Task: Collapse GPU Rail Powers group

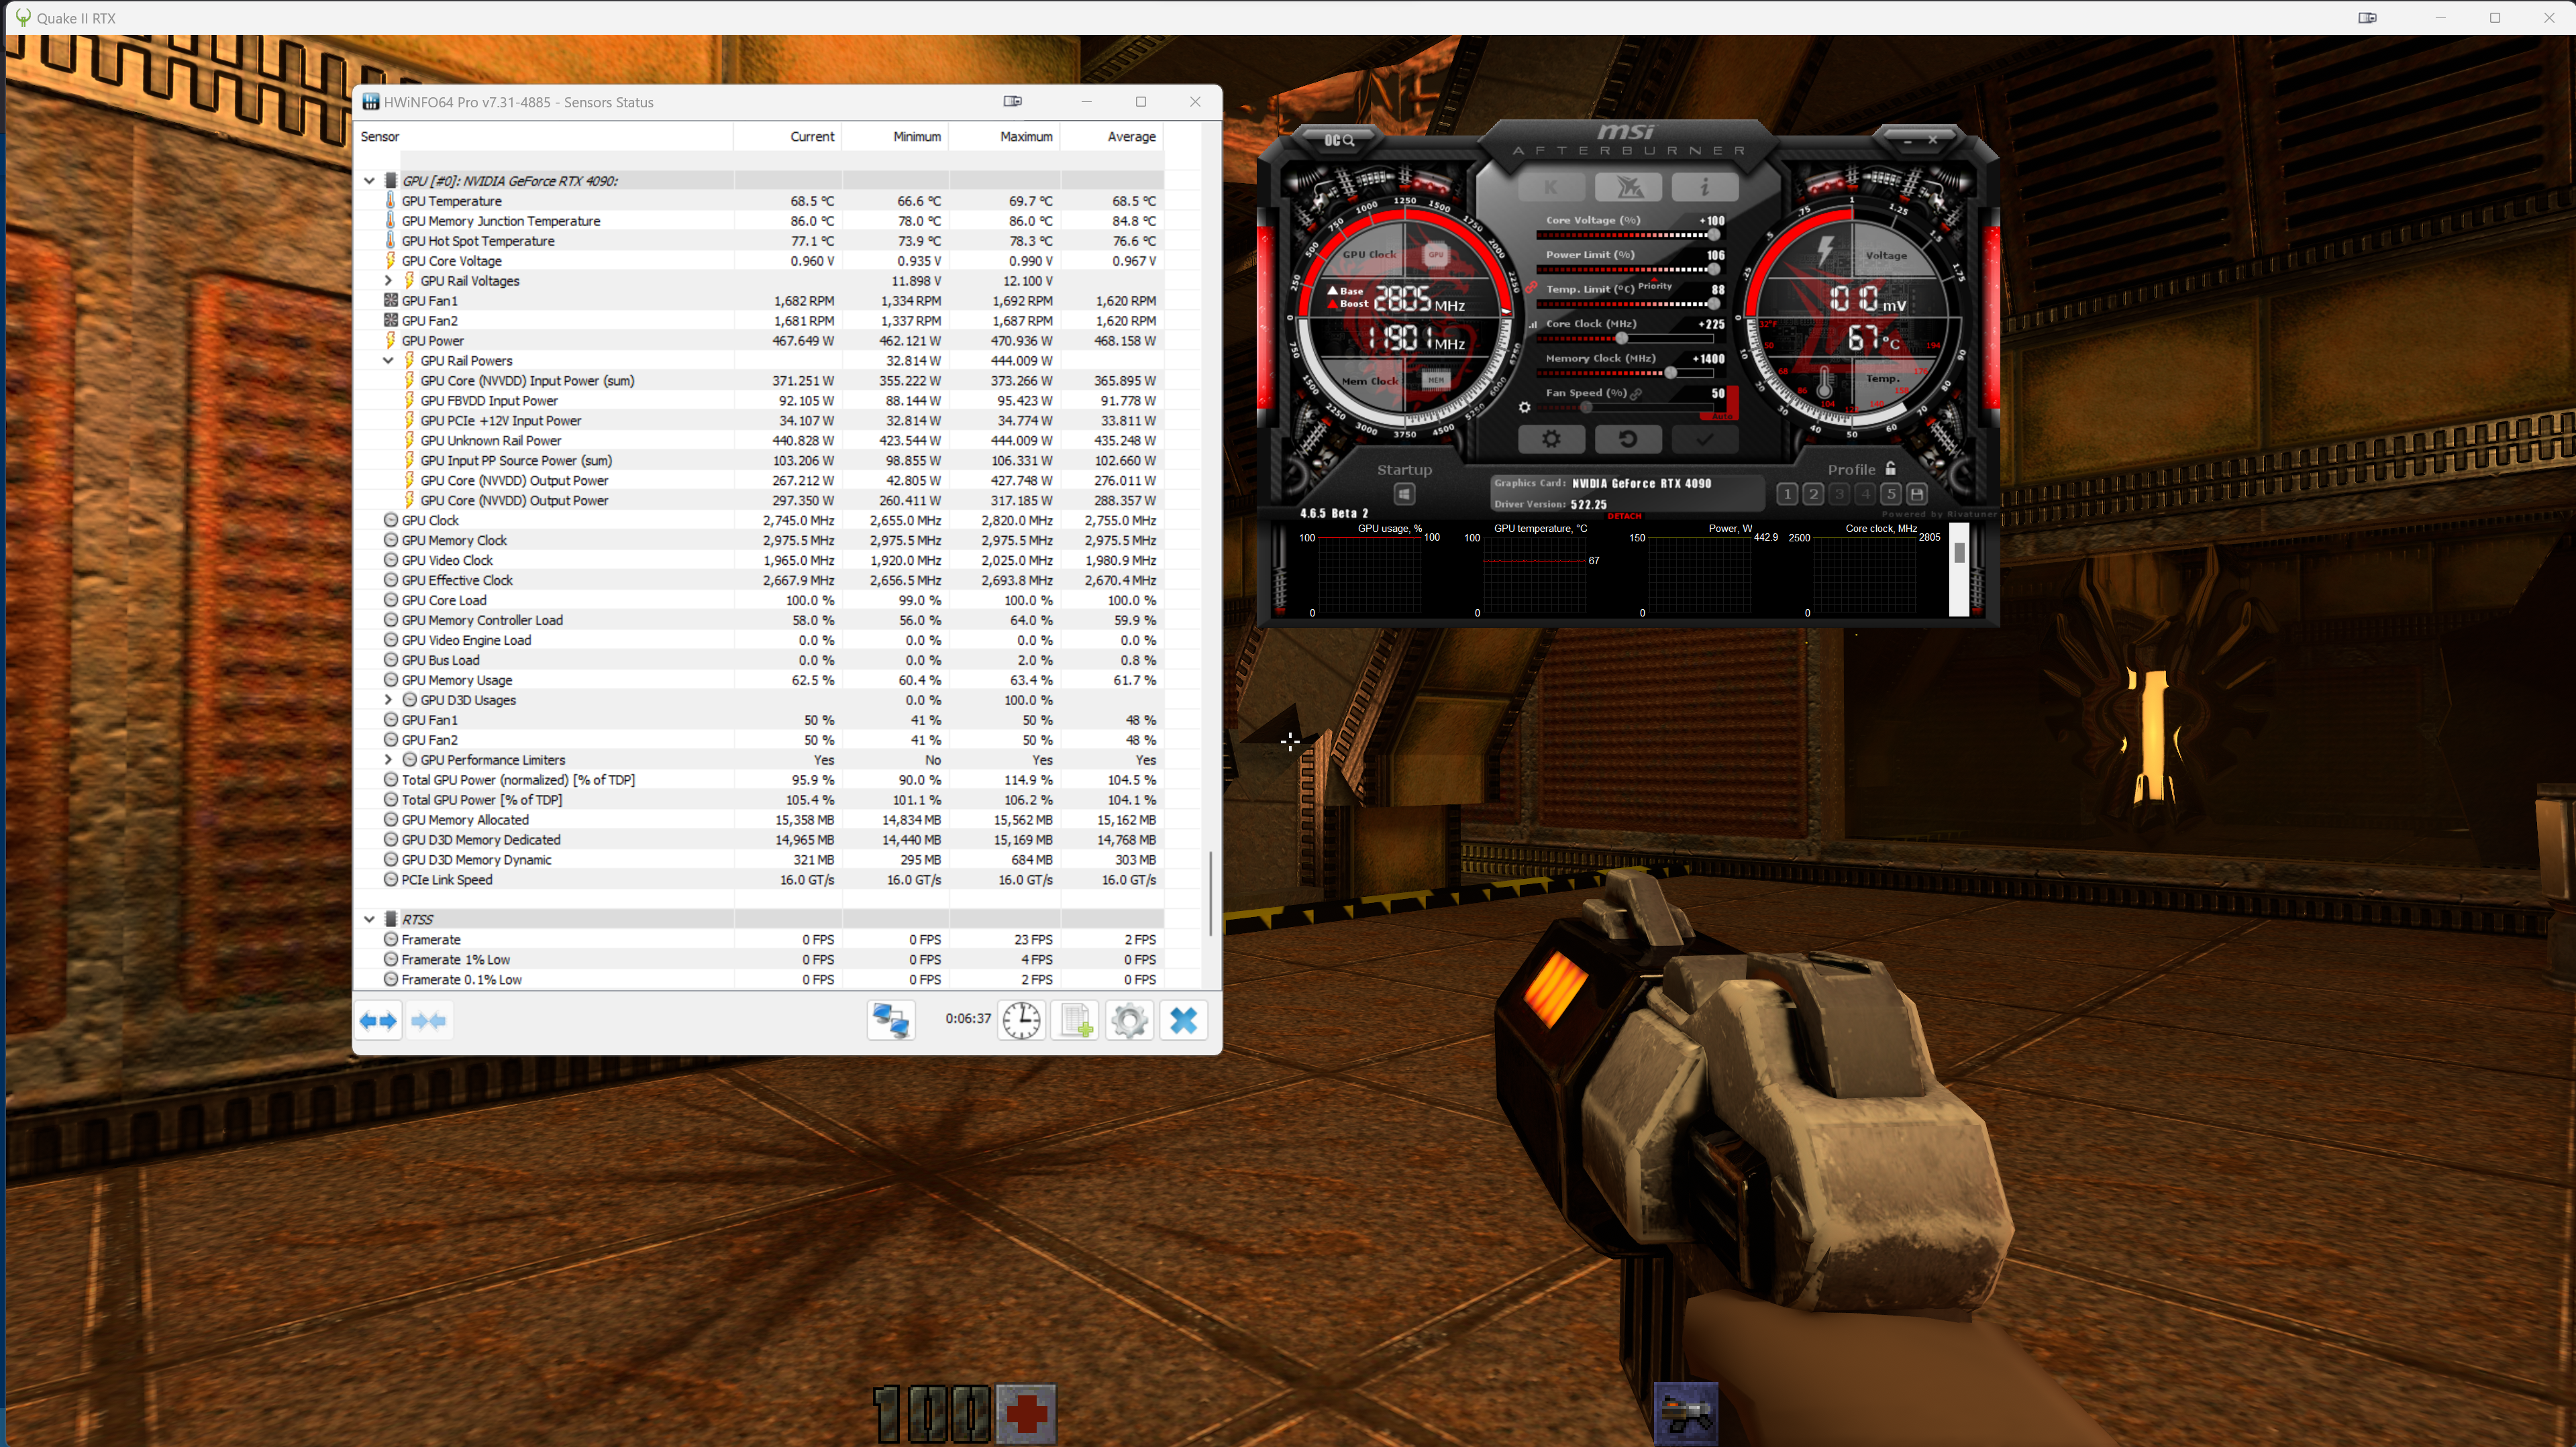Action: pyautogui.click(x=389, y=361)
